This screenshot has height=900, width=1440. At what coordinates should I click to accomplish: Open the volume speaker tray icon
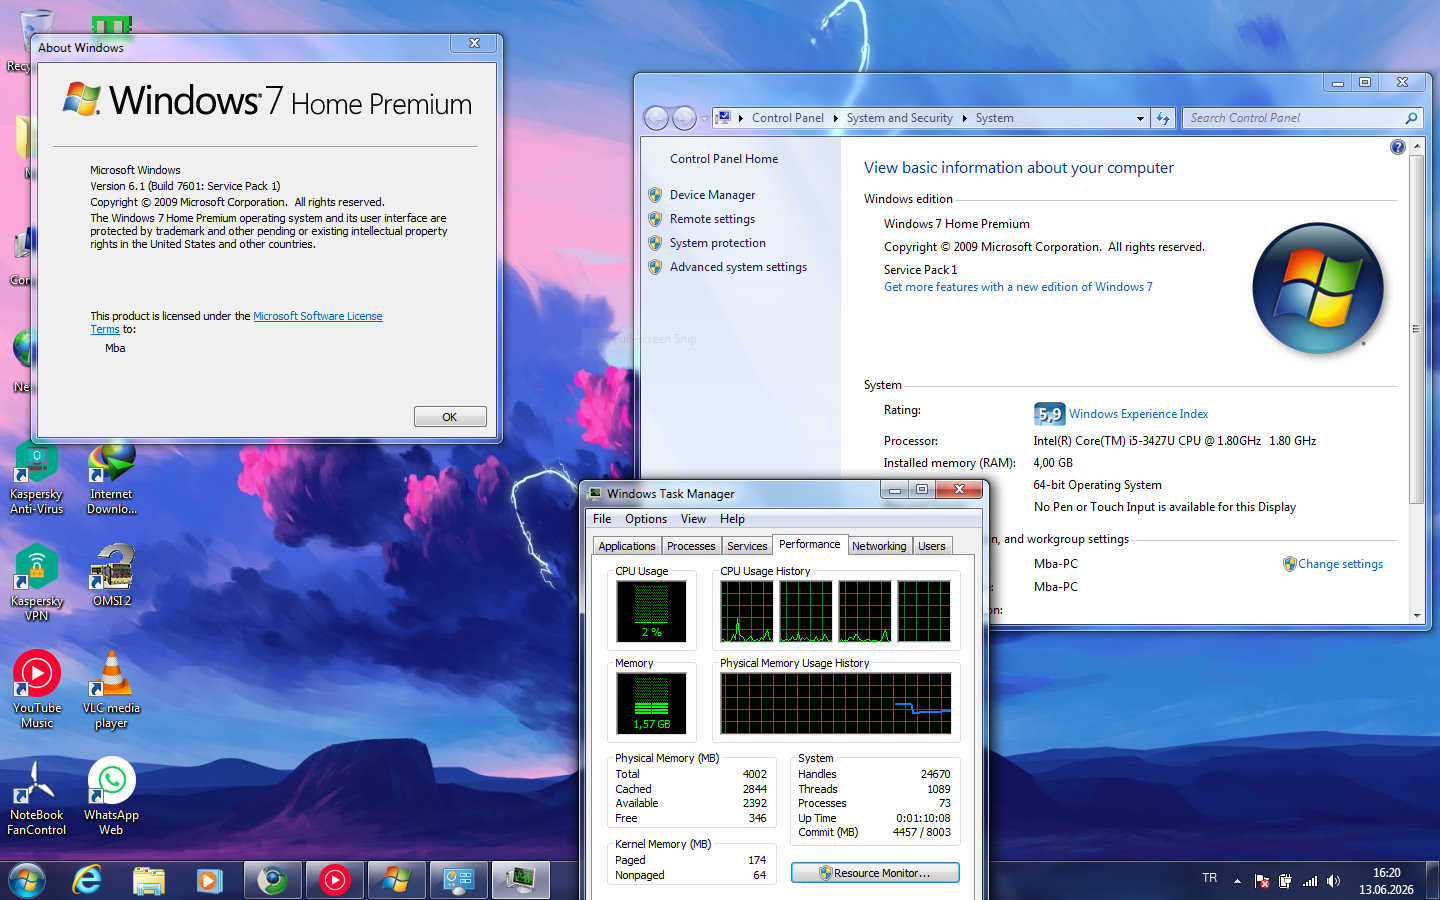[1333, 881]
